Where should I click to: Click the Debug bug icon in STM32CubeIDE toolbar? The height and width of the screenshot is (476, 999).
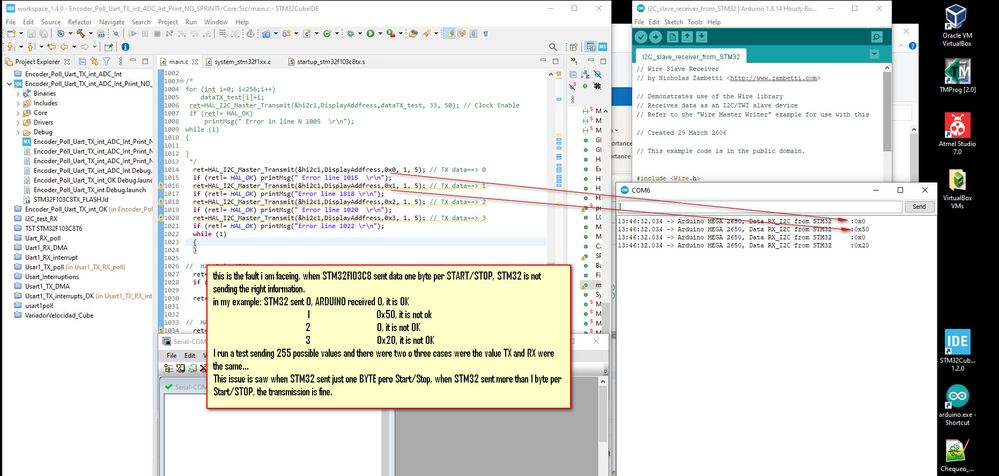click(350, 33)
